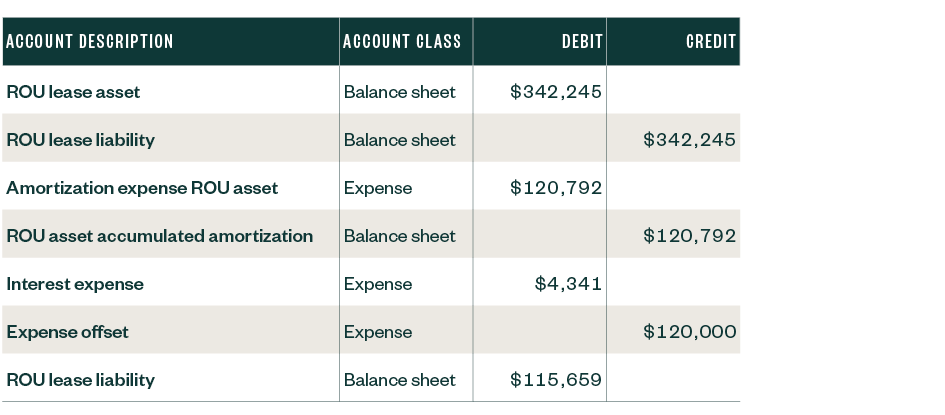Click Expense class in Expense offset row
The height and width of the screenshot is (415, 945).
[x=378, y=332]
